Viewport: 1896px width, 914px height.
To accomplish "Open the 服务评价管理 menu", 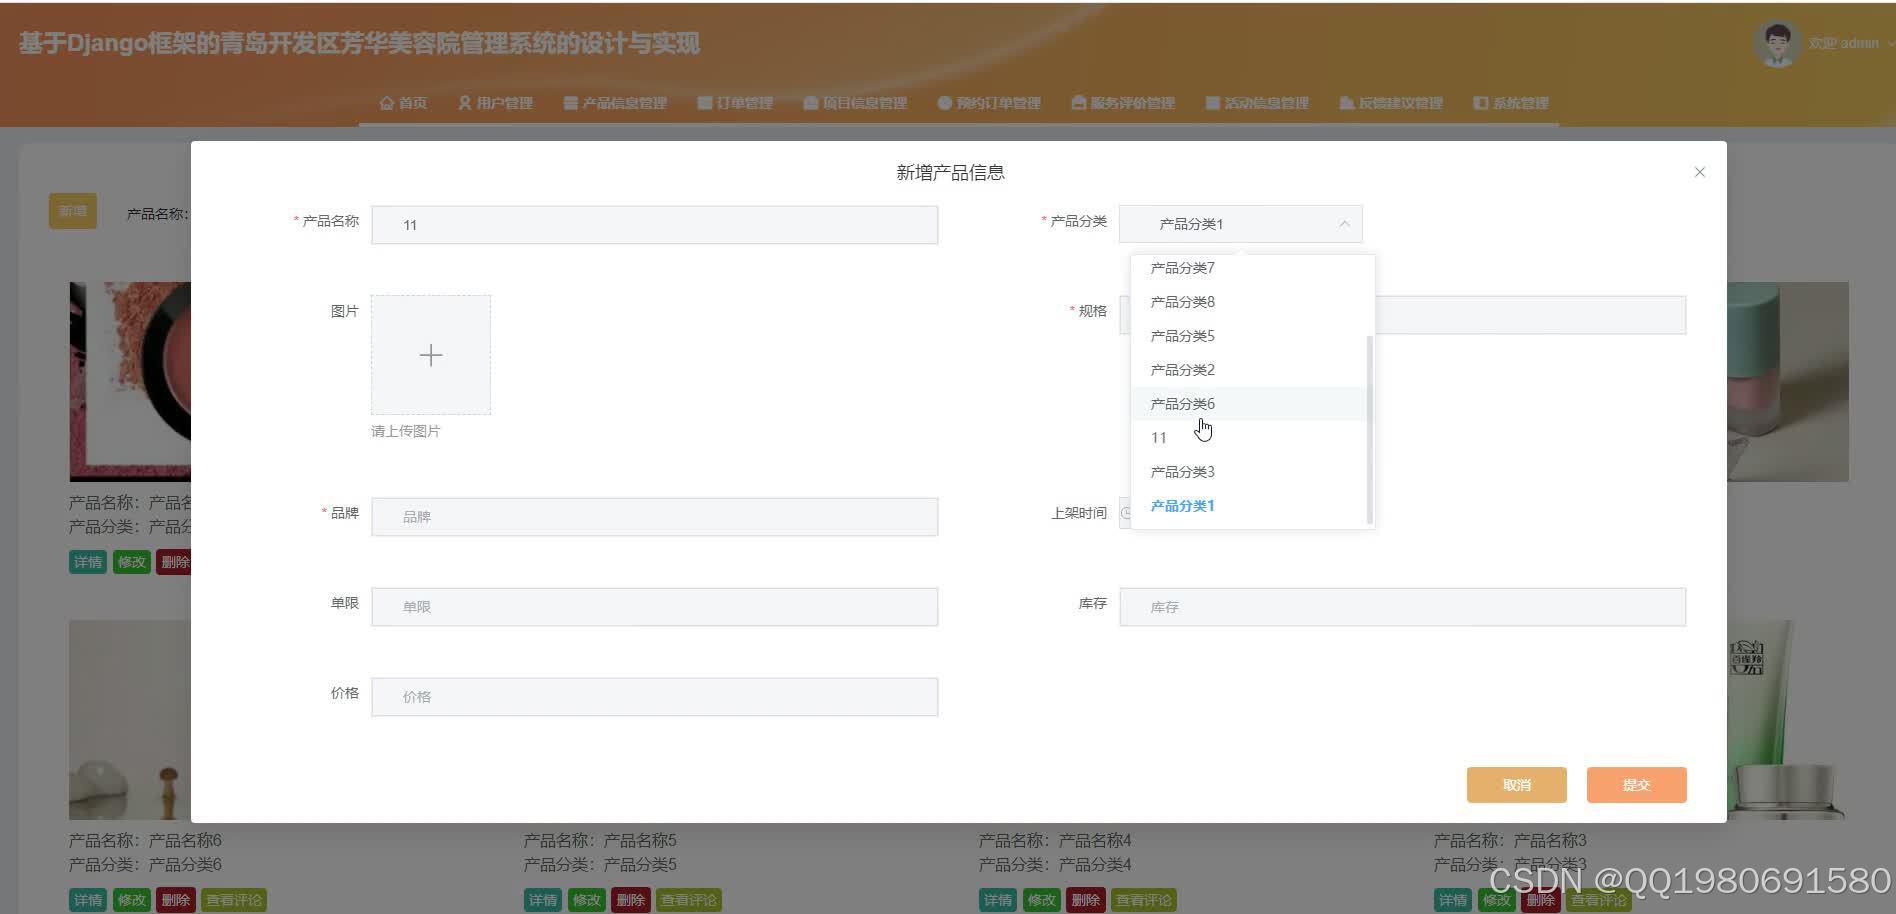I will (x=1123, y=103).
